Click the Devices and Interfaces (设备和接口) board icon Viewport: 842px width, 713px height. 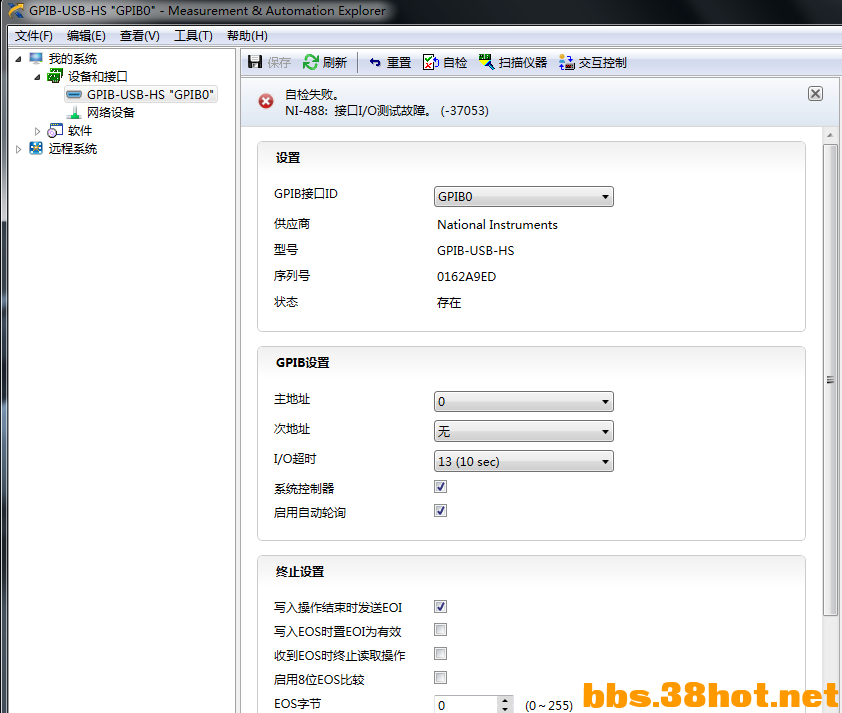tap(55, 76)
